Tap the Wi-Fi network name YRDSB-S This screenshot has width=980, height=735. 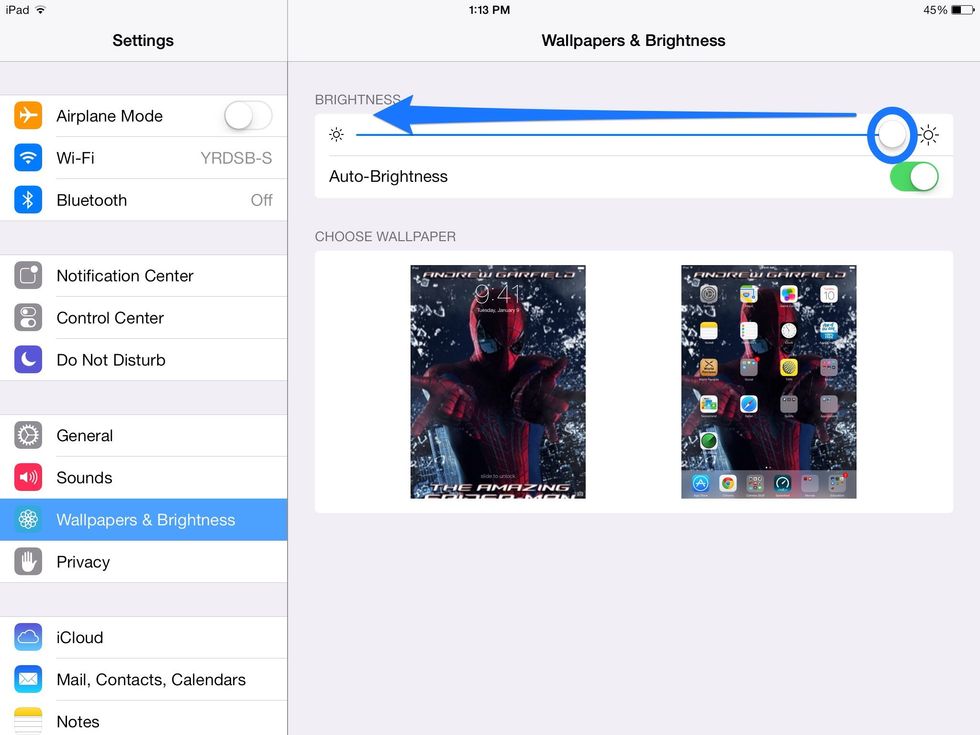(236, 158)
